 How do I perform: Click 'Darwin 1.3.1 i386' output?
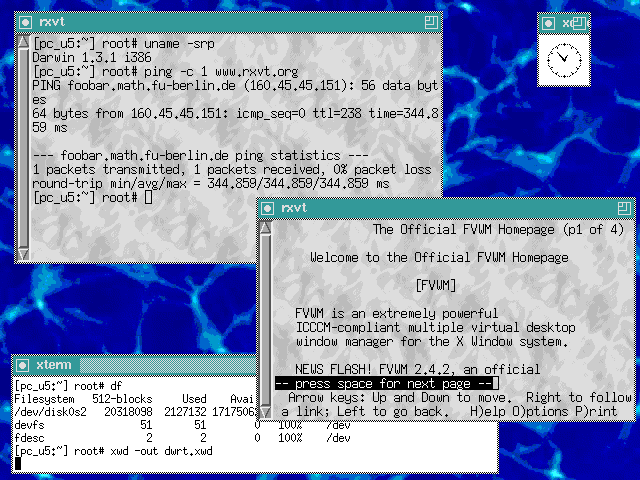click(92, 58)
